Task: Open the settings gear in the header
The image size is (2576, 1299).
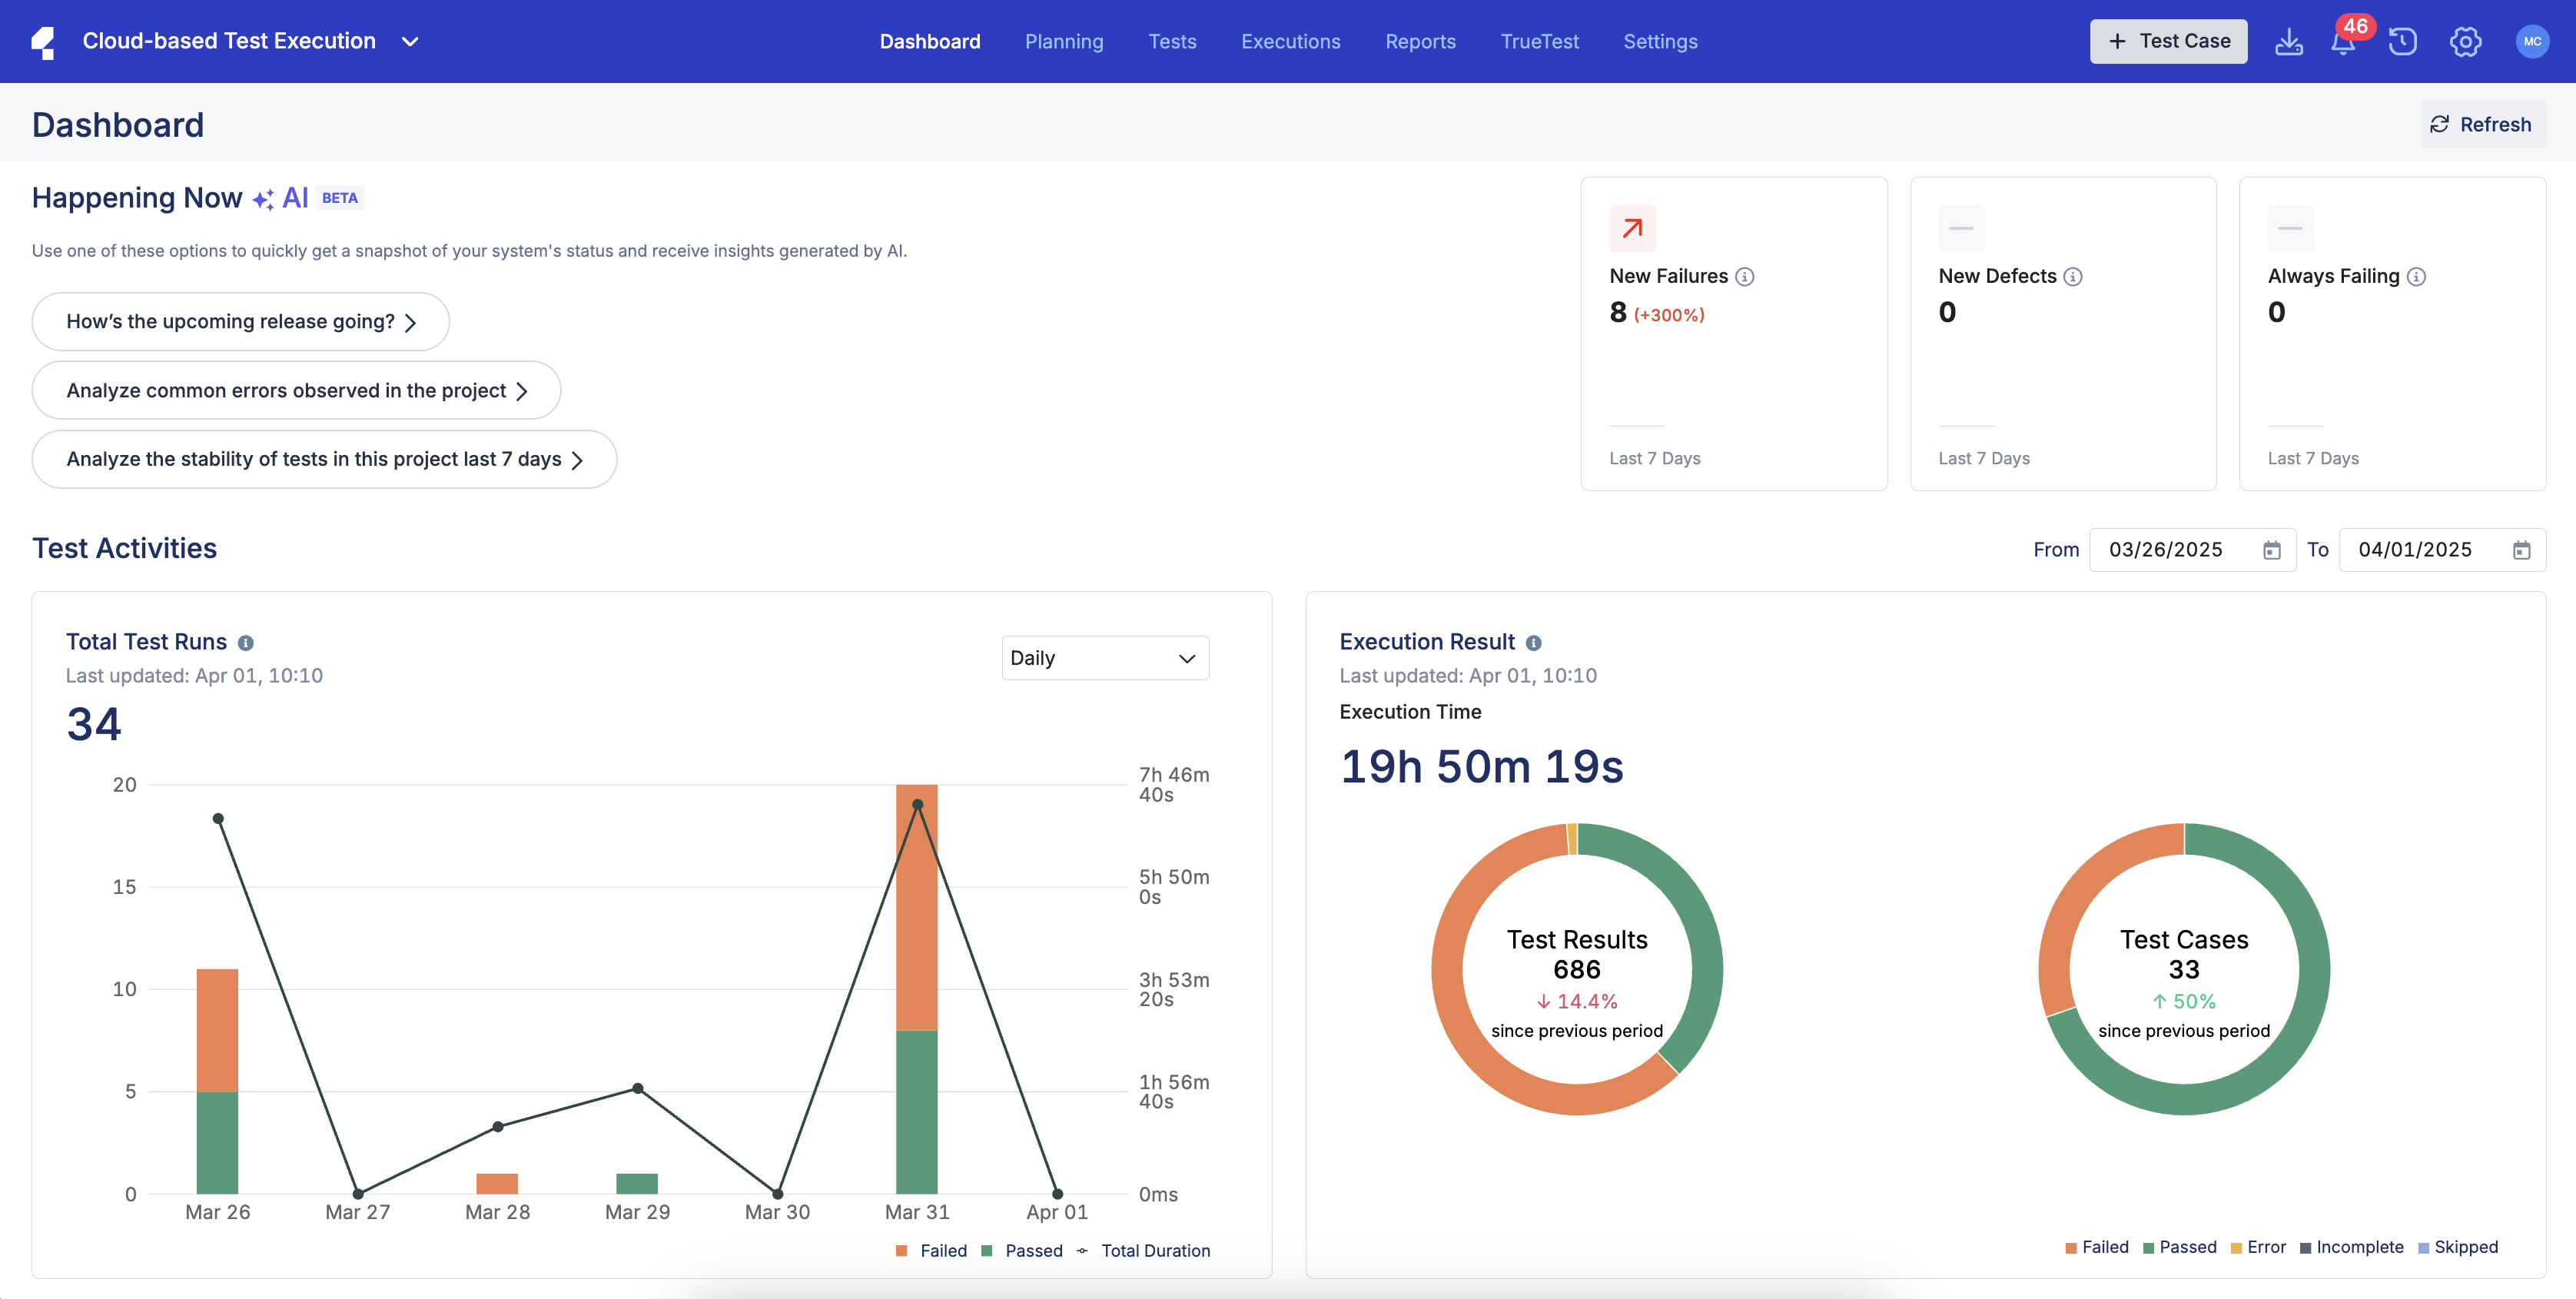Action: pos(2465,42)
